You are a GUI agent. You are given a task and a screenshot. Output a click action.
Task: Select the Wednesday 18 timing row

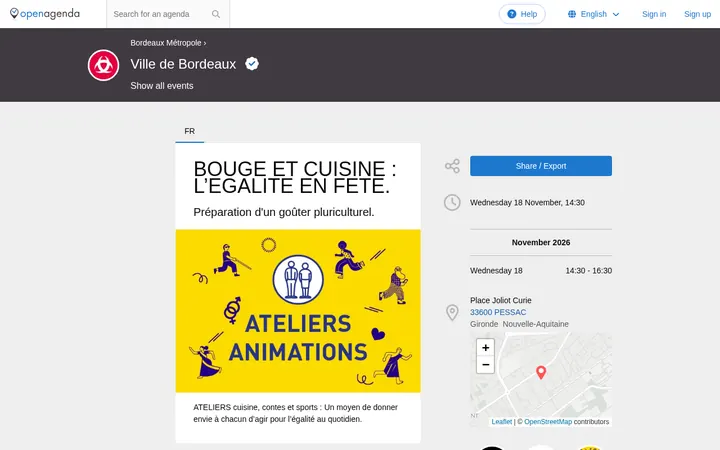coord(540,270)
